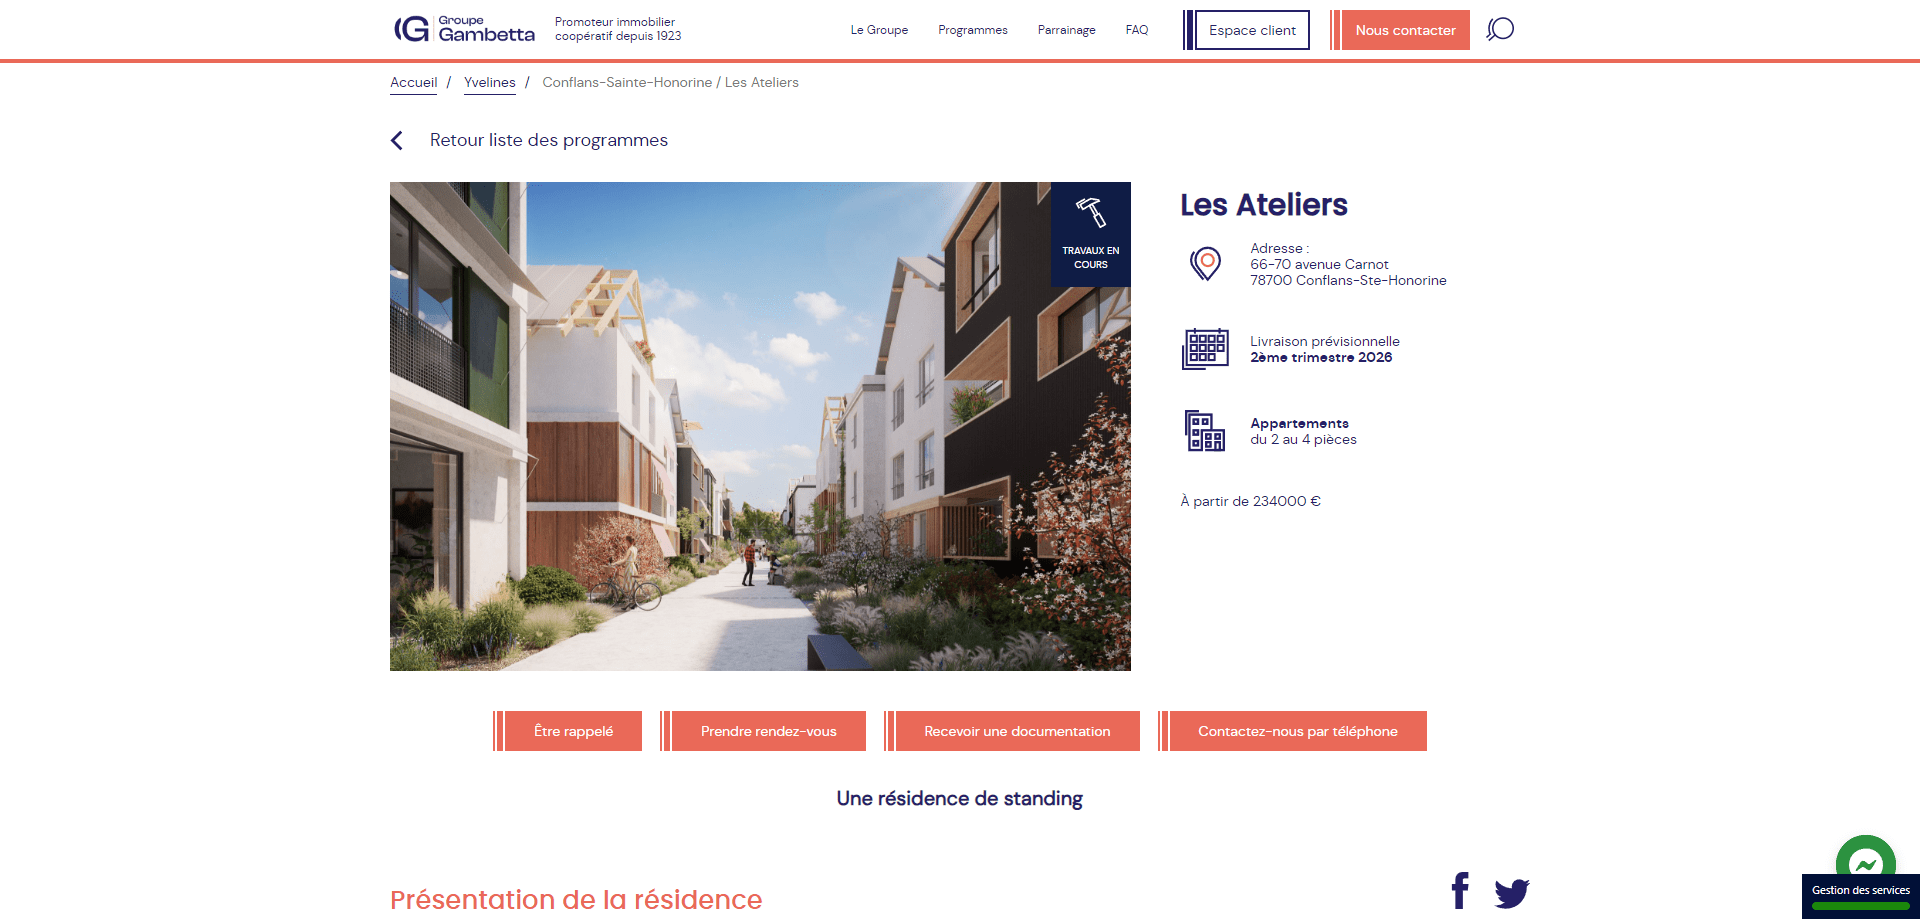Viewport: 1920px width, 919px height.
Task: Open the Le Groupe menu
Action: (x=879, y=30)
